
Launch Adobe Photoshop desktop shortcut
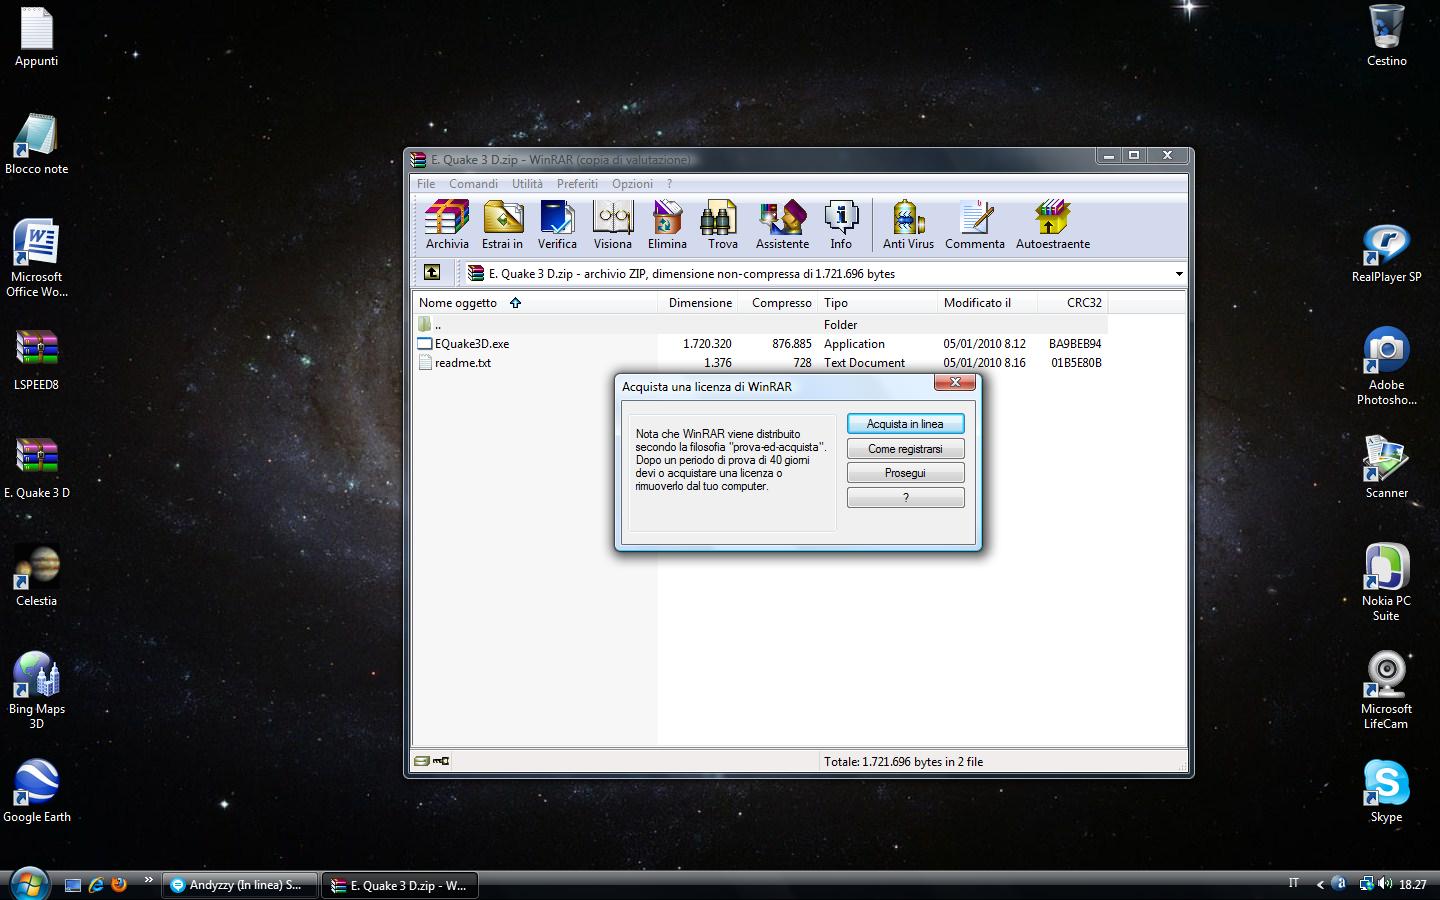point(1387,366)
